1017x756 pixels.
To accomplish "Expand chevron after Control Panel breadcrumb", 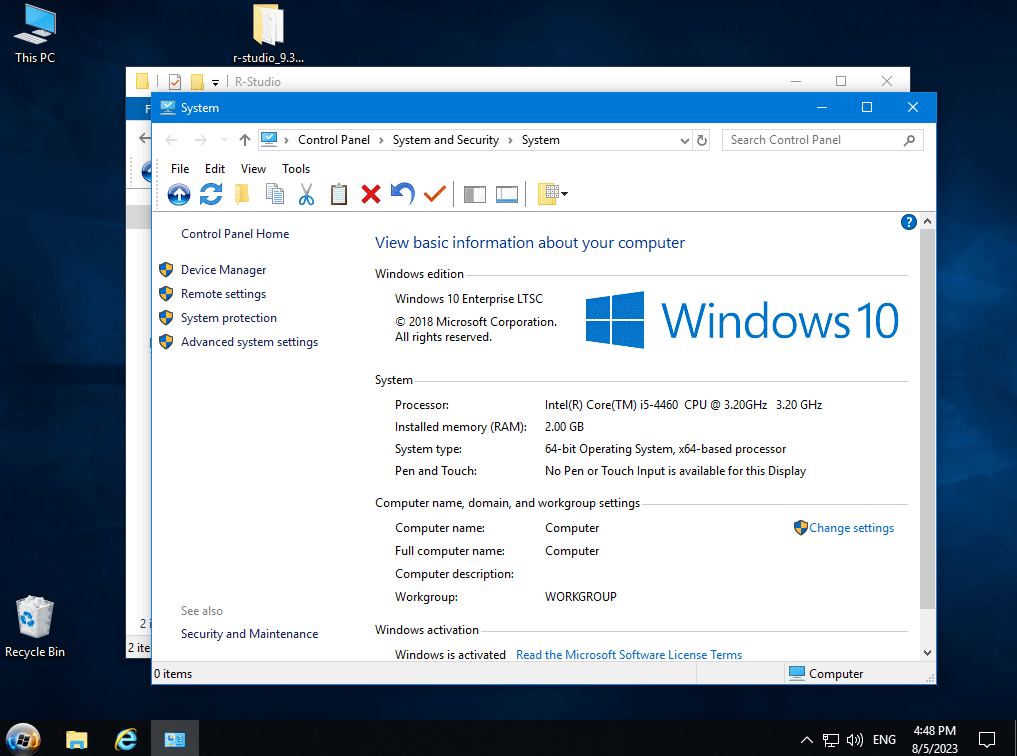I will (381, 141).
